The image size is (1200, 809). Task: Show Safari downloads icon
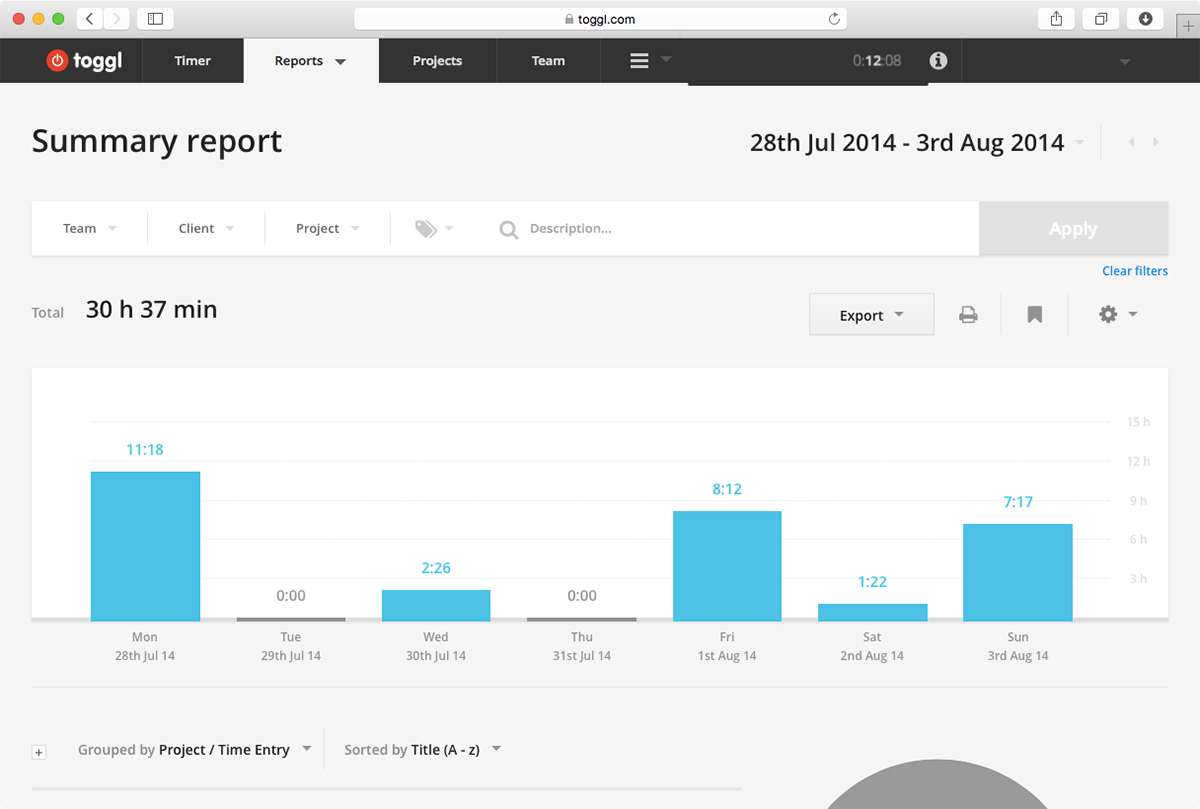[1145, 19]
